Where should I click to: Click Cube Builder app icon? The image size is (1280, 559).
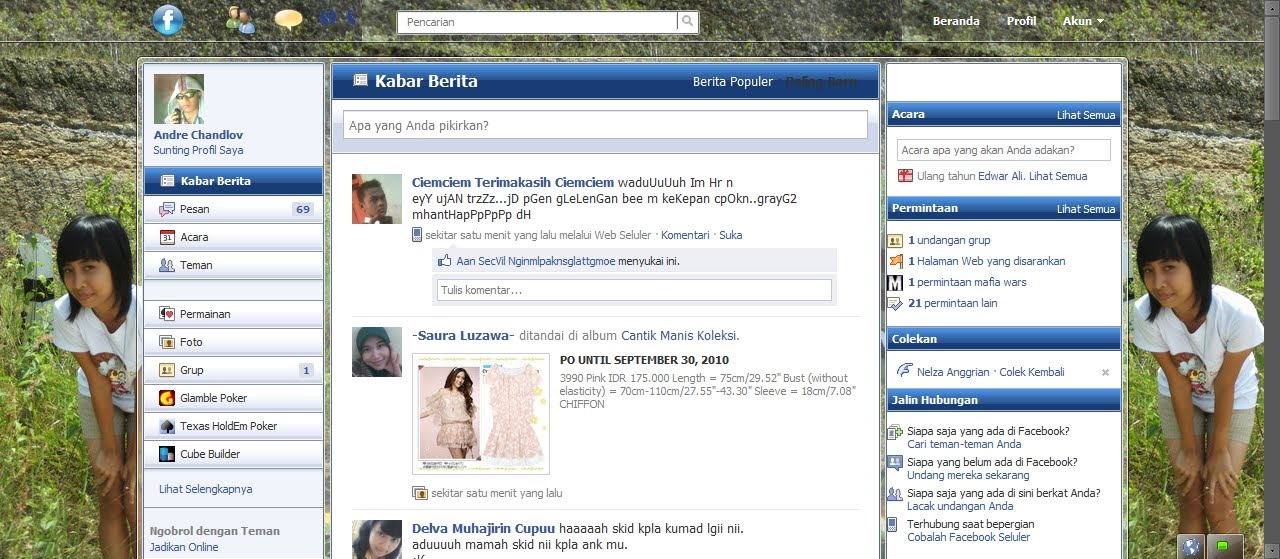coord(167,454)
